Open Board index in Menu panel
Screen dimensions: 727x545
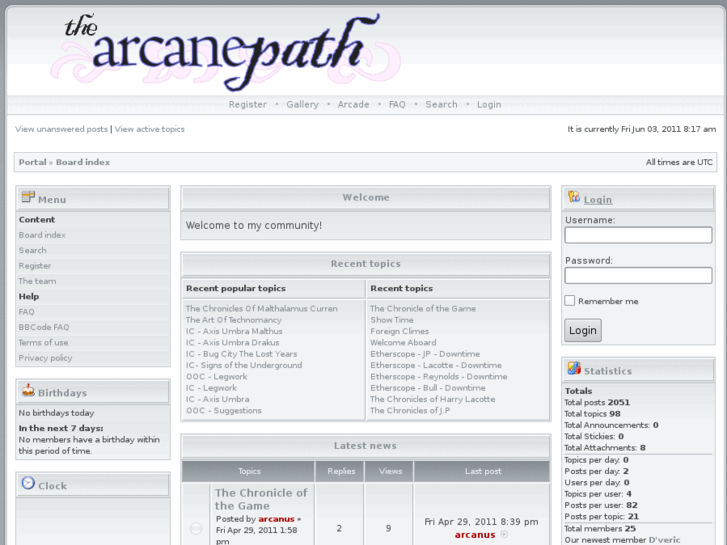pos(42,235)
